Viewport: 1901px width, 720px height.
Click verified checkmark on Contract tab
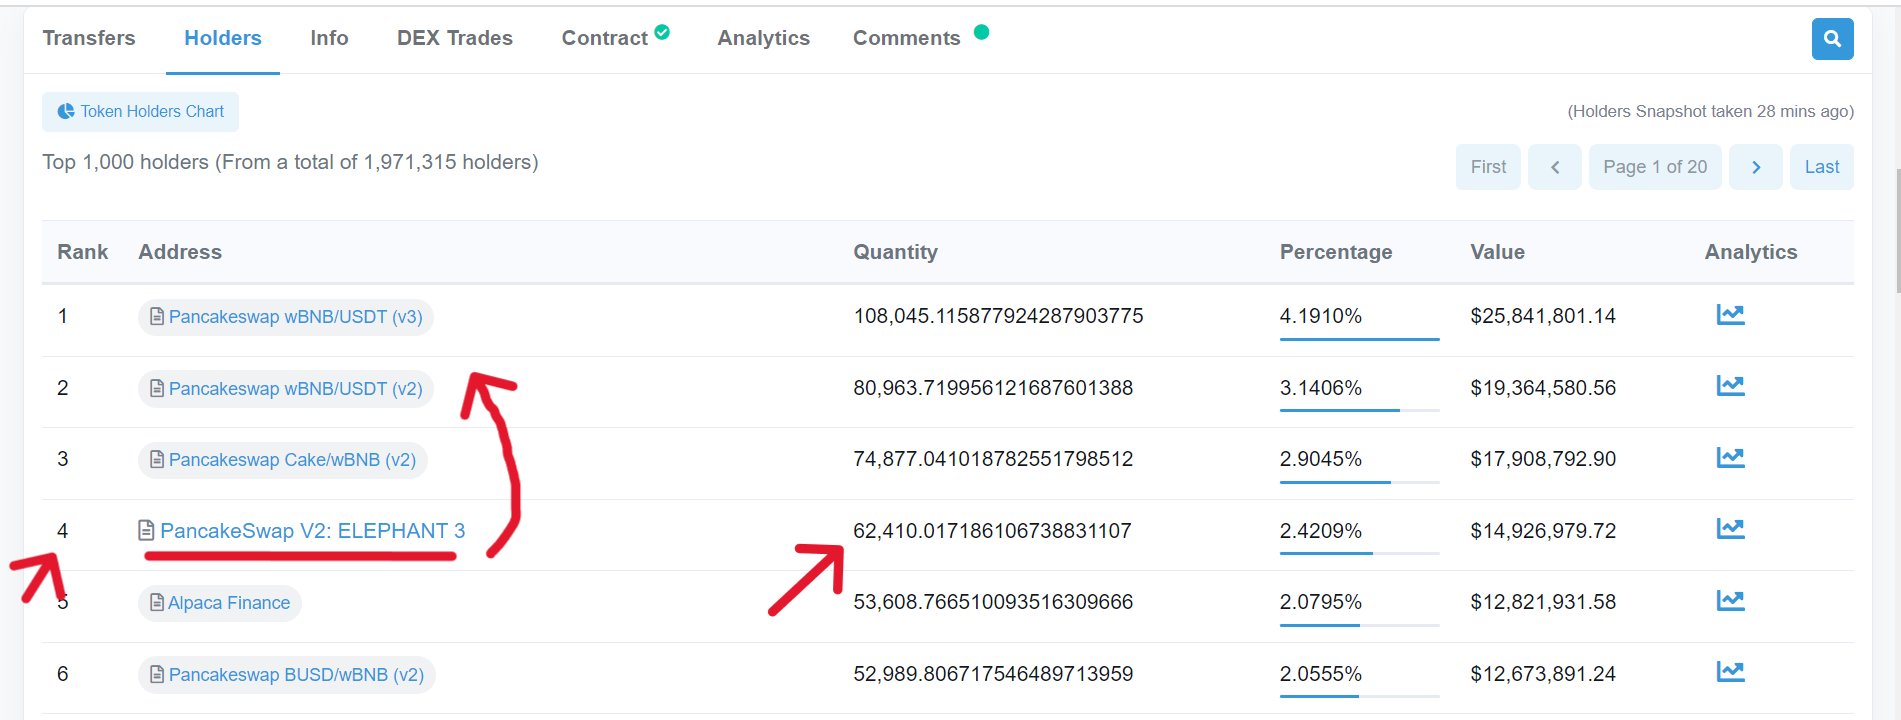662,32
